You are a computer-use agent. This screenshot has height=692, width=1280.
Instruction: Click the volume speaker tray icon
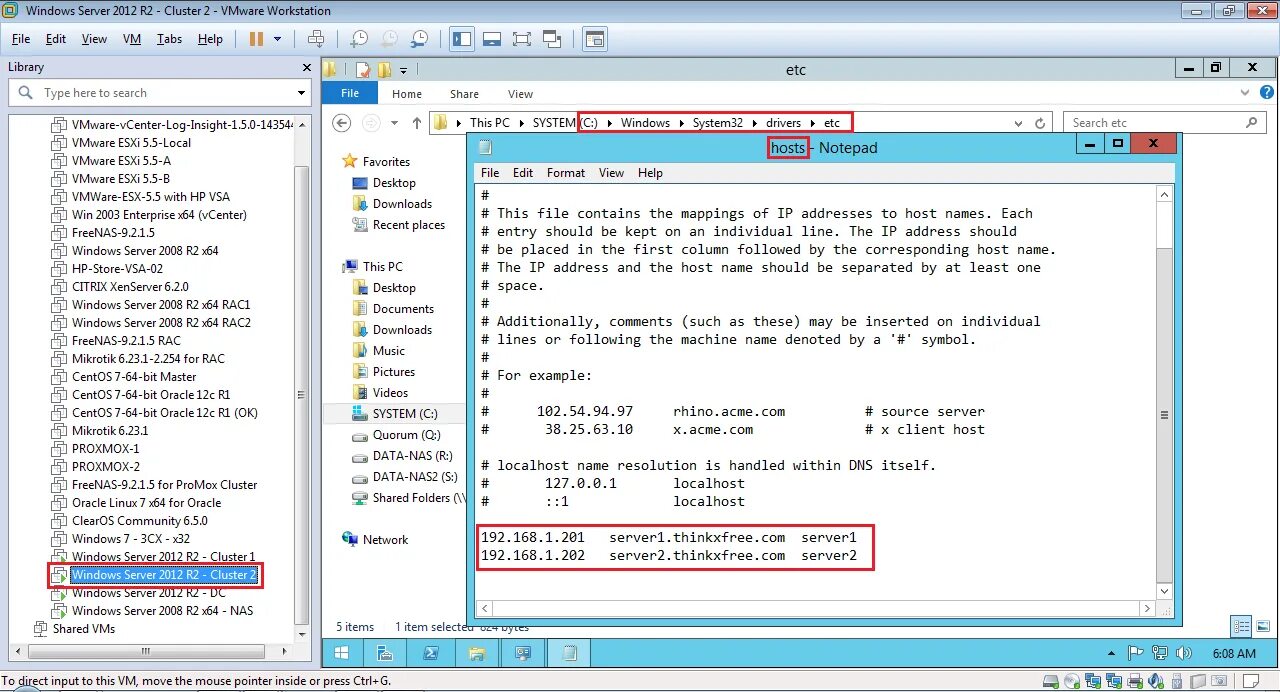1184,654
